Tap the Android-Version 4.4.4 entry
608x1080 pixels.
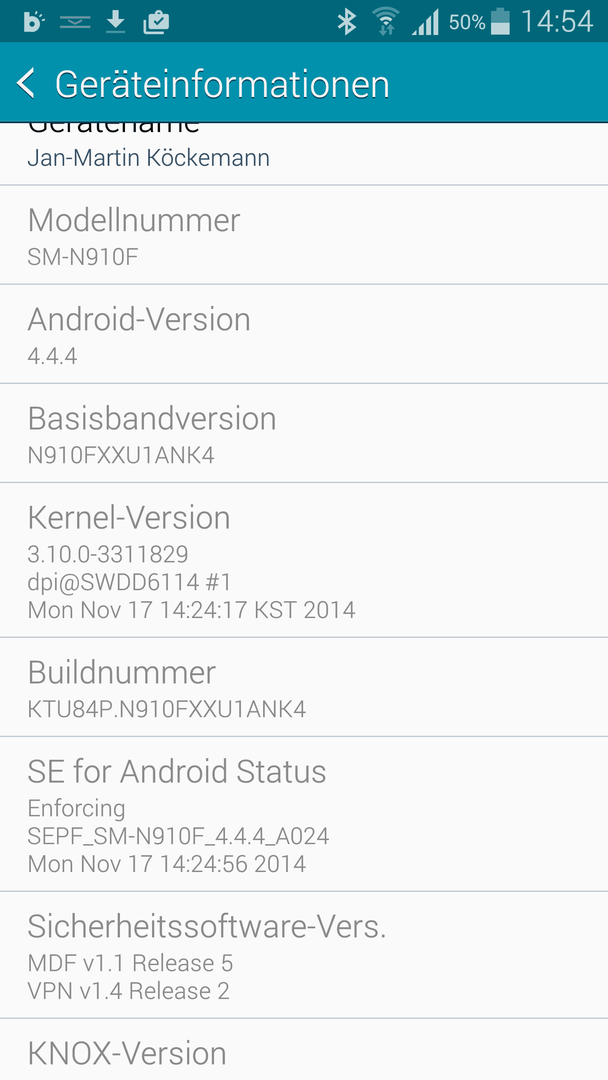pos(304,334)
